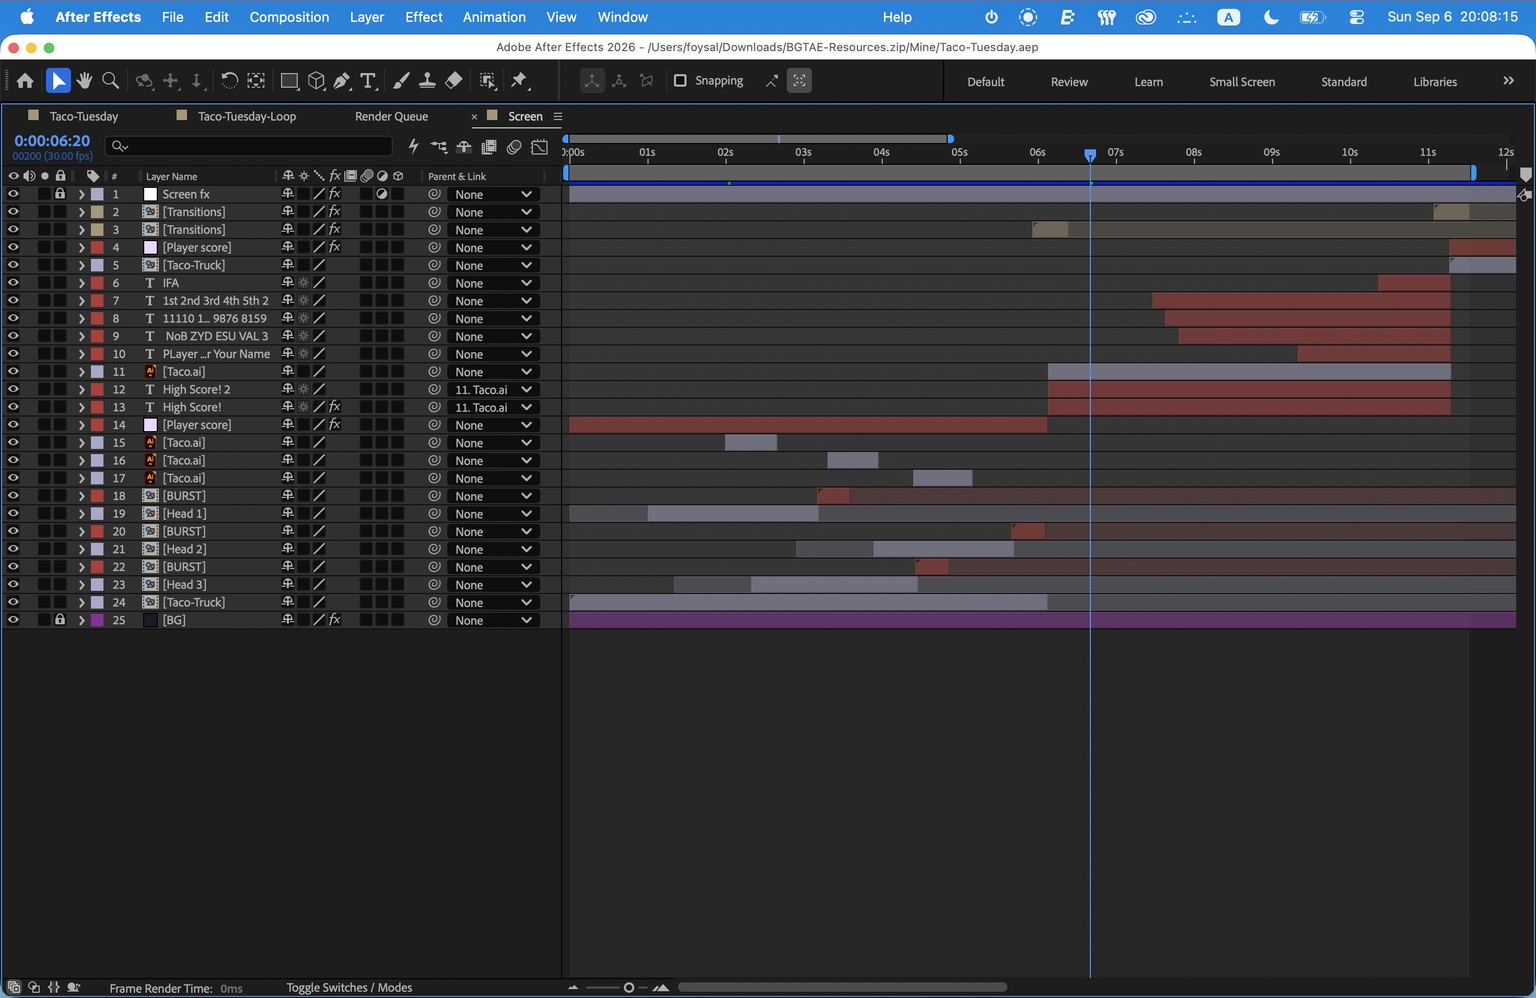Open Parent dropdown for BG layer
Screen dimensions: 1536x998
[492, 620]
